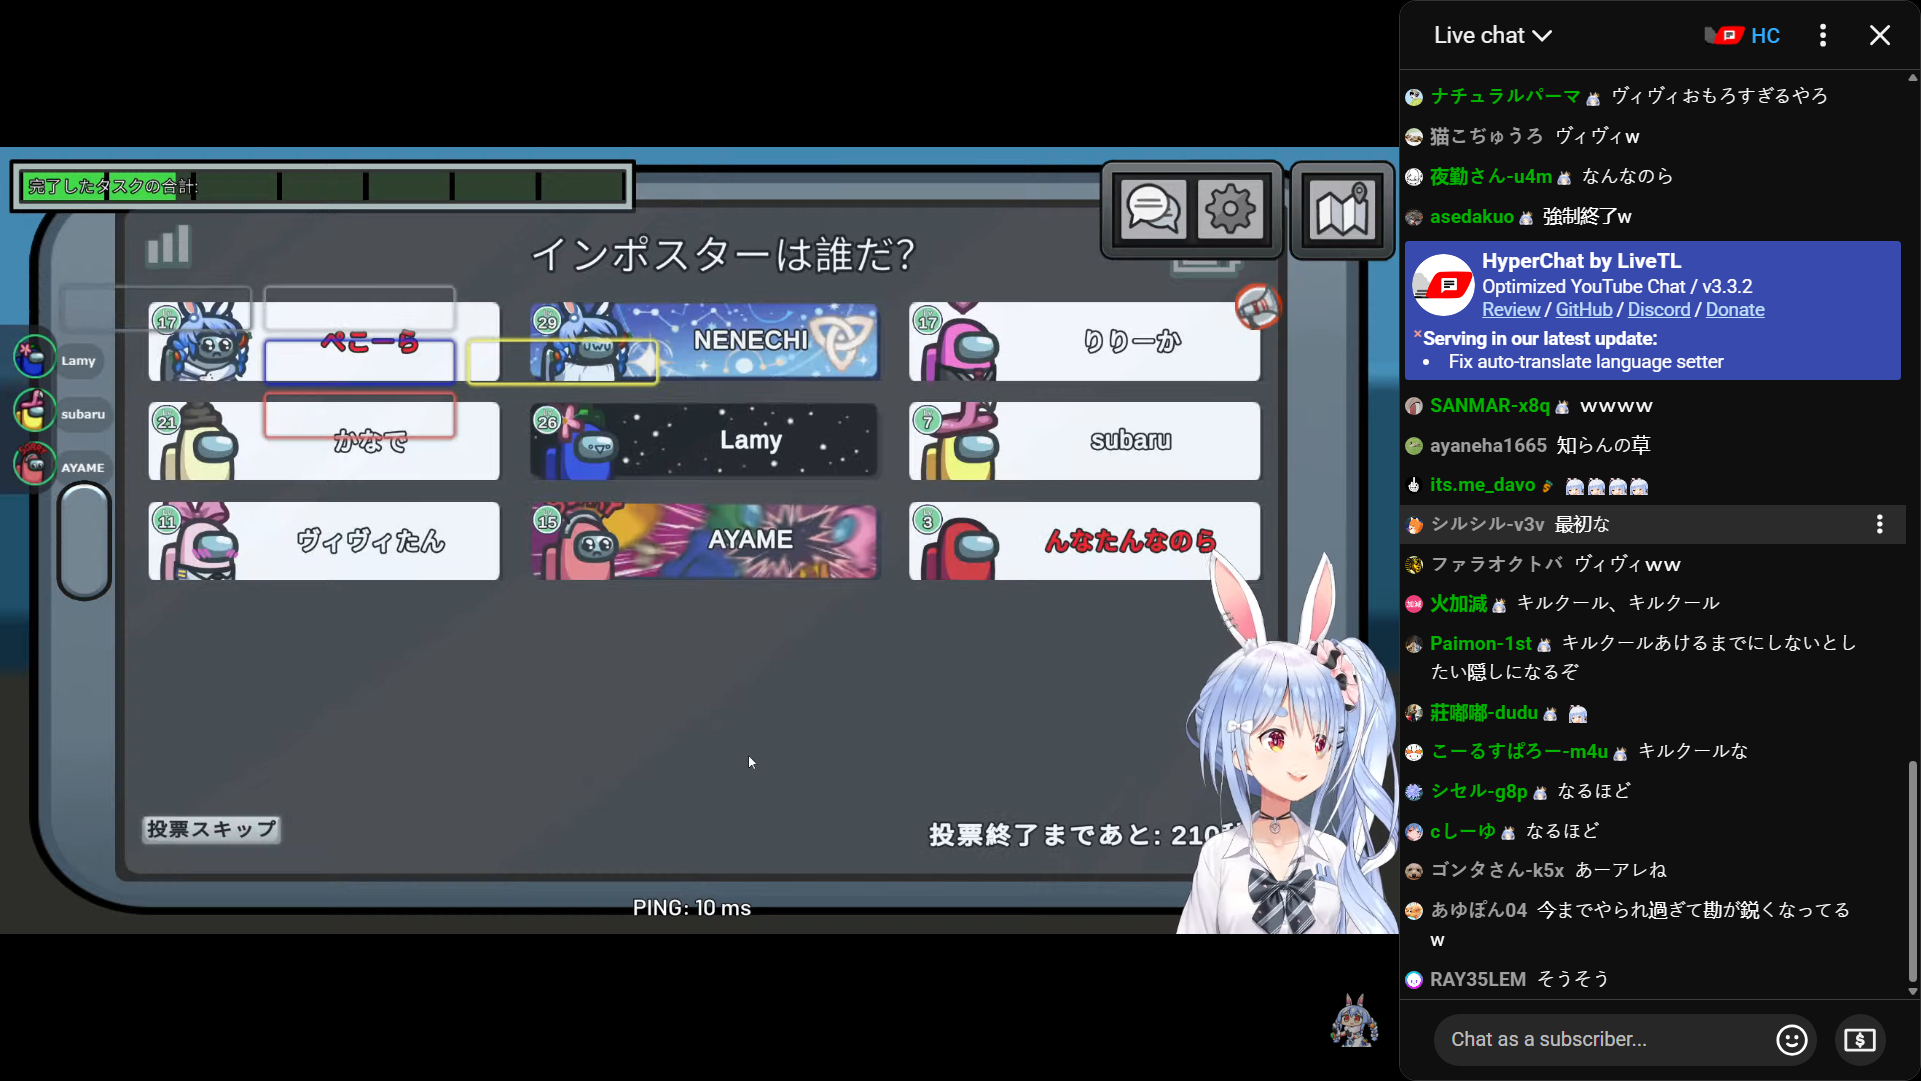1921x1081 pixels.
Task: Click username ナチュラルパーマ in chat
Action: 1505,96
